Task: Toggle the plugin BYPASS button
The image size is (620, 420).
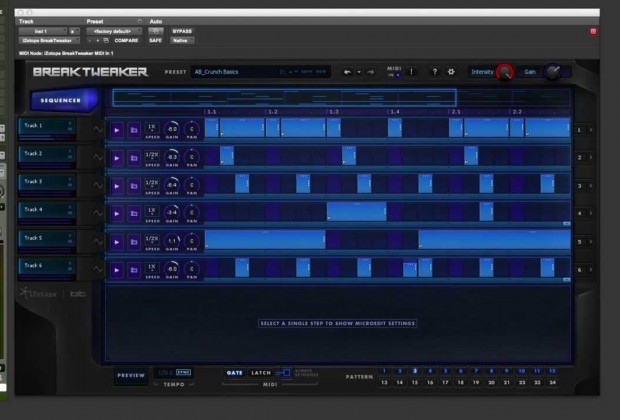Action: pos(182,31)
